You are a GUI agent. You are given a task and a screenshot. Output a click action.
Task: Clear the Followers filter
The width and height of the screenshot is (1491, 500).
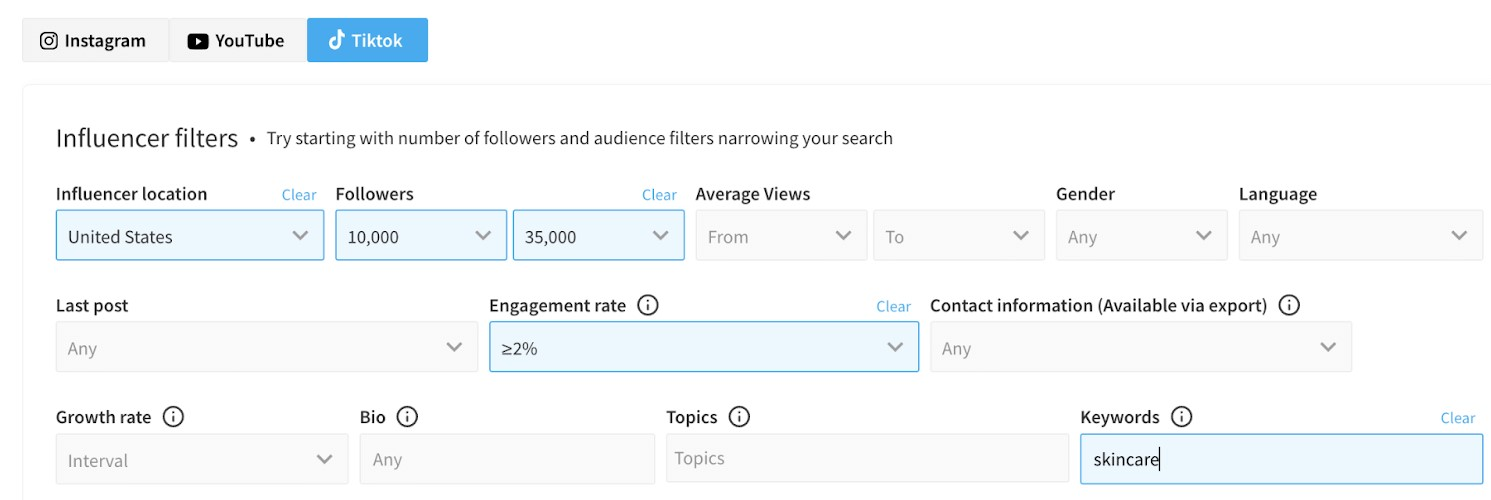pyautogui.click(x=659, y=195)
